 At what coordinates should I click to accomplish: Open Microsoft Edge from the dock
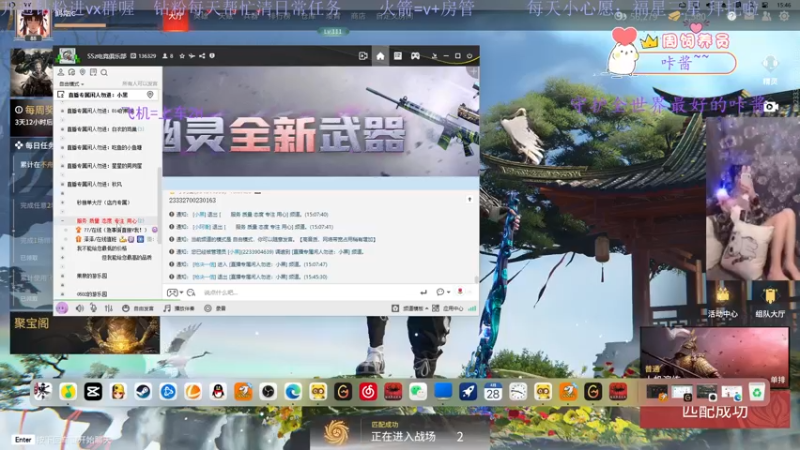click(293, 392)
